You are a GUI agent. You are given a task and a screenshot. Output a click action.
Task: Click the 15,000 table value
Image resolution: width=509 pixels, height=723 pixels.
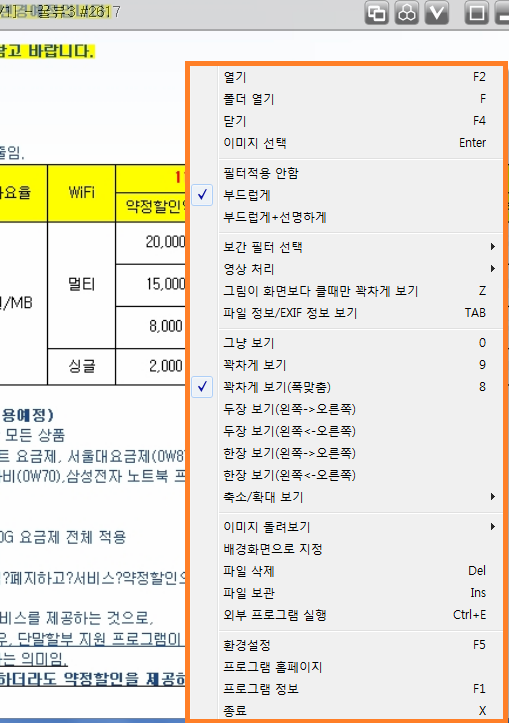166,284
